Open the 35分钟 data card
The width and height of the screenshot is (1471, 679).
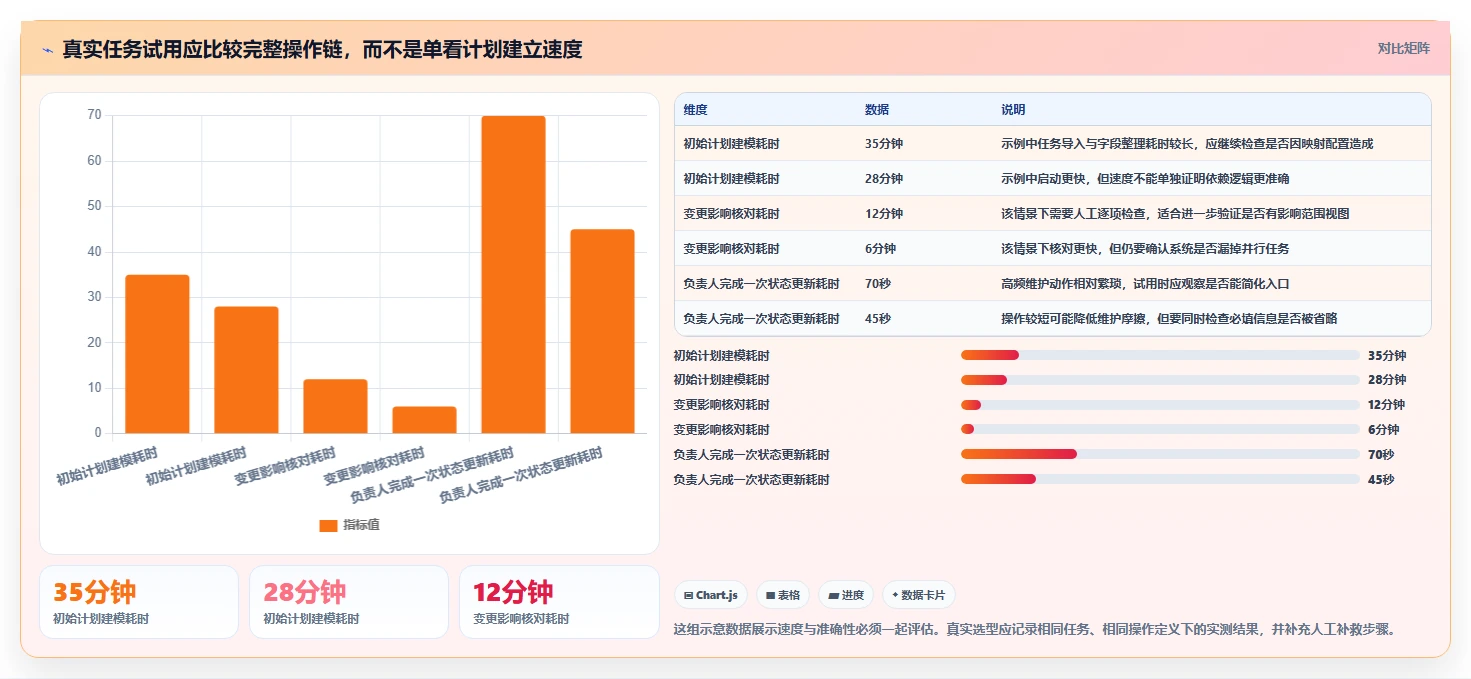[139, 602]
